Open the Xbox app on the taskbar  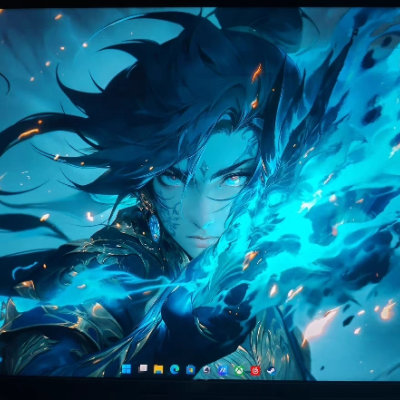click(x=239, y=370)
